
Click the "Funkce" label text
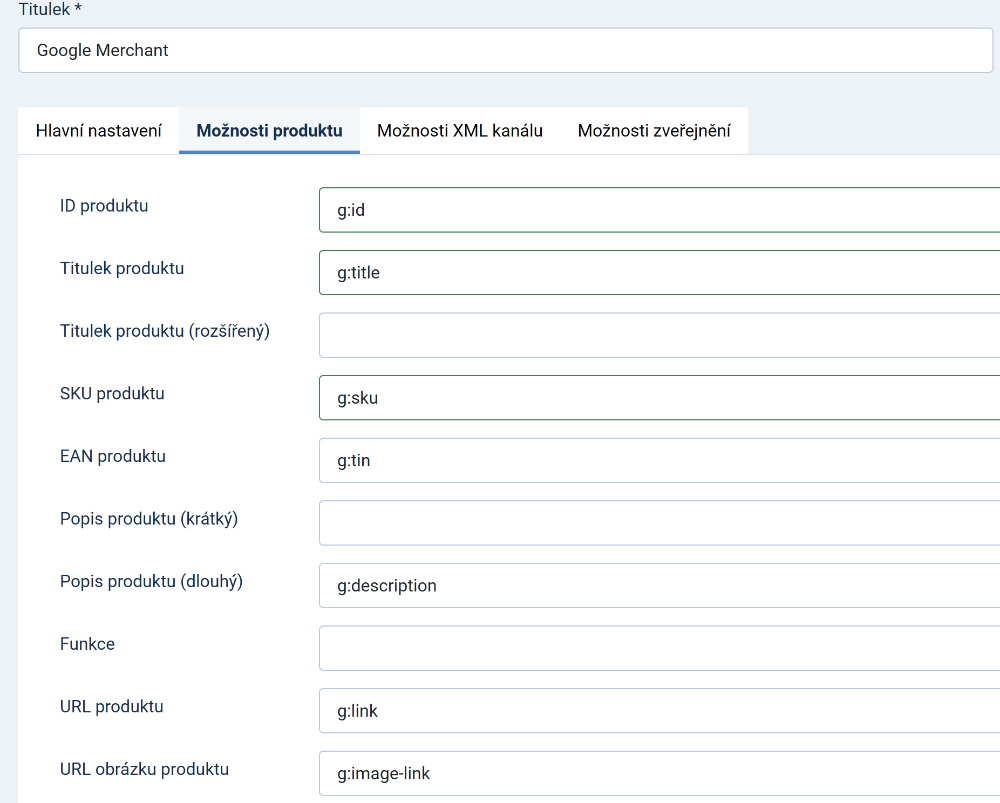pyautogui.click(x=87, y=644)
